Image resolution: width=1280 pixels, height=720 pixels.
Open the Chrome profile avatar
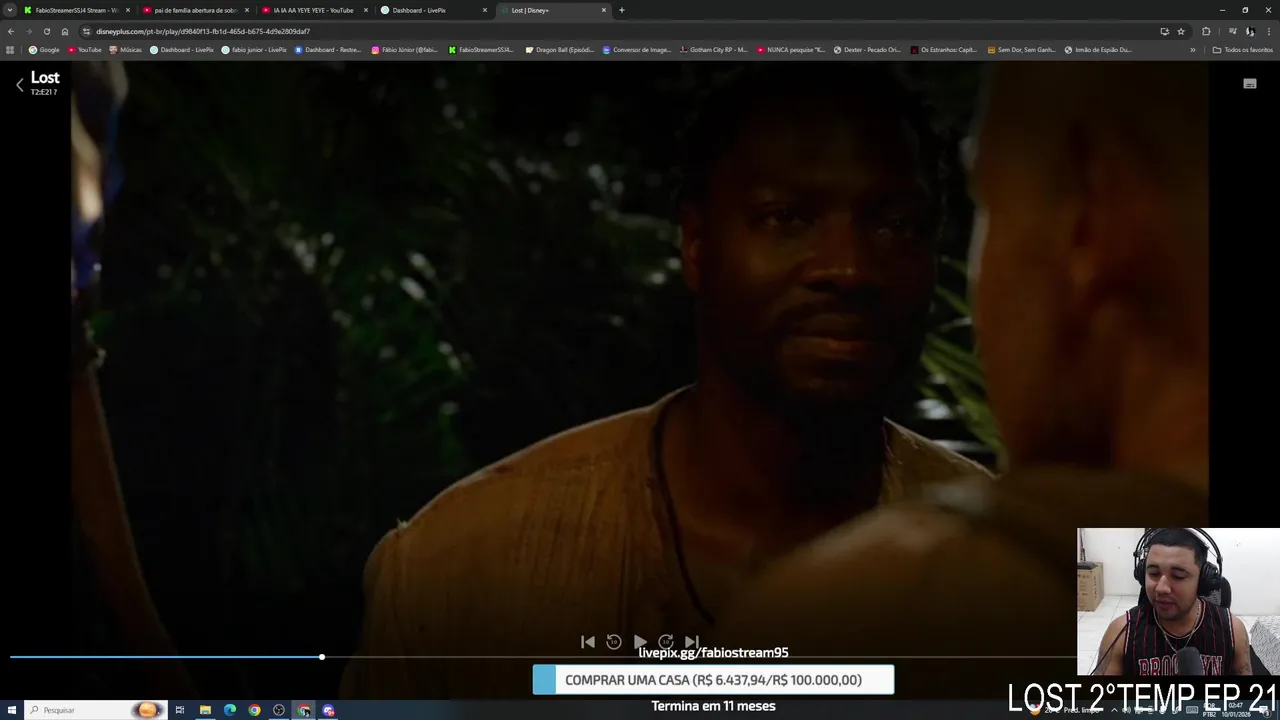tap(1250, 31)
